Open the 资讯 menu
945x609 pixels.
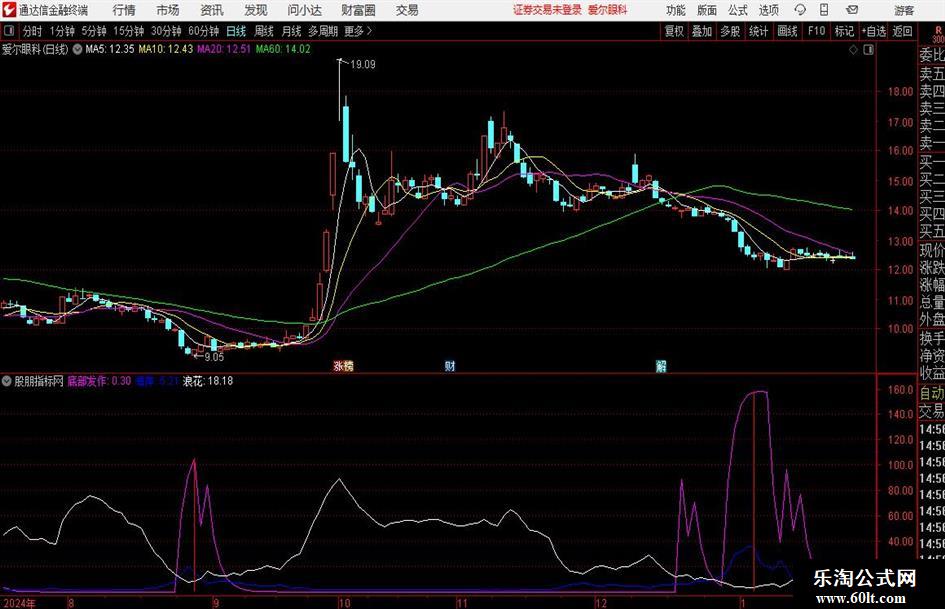[x=212, y=10]
